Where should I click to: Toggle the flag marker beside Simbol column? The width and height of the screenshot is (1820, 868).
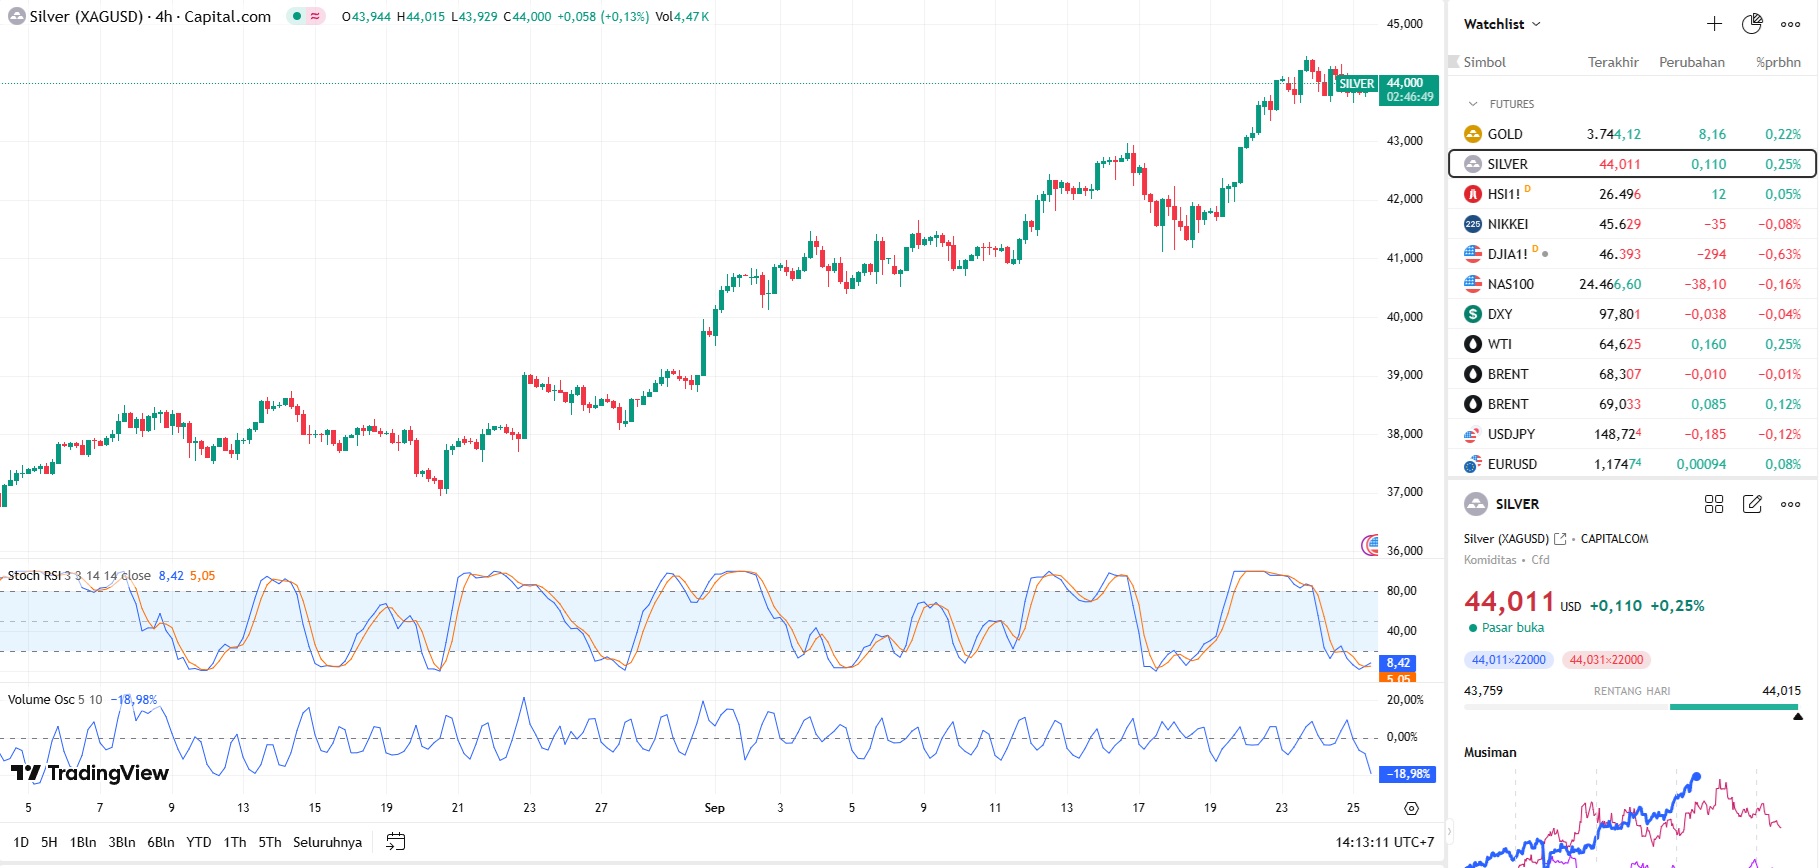1454,62
